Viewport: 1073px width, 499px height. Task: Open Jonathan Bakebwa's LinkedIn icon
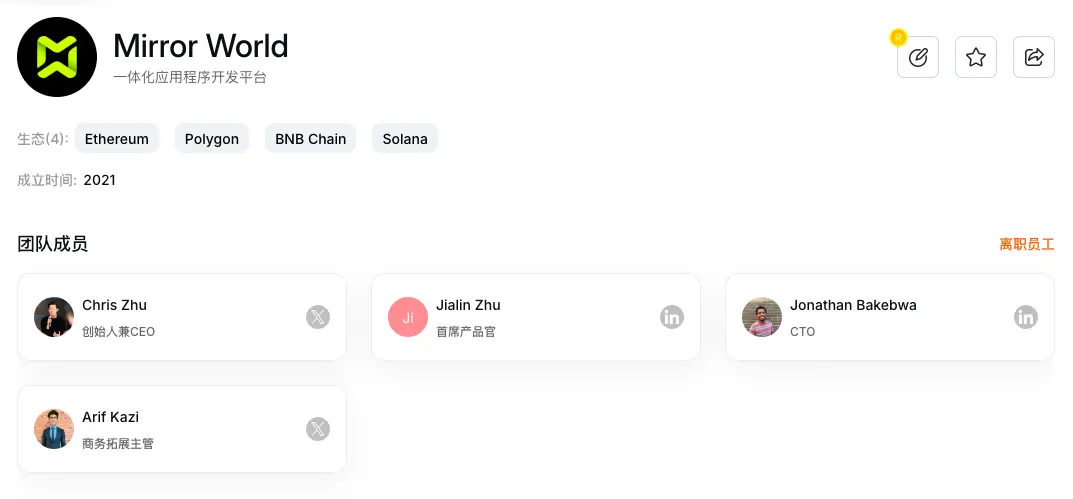1026,317
